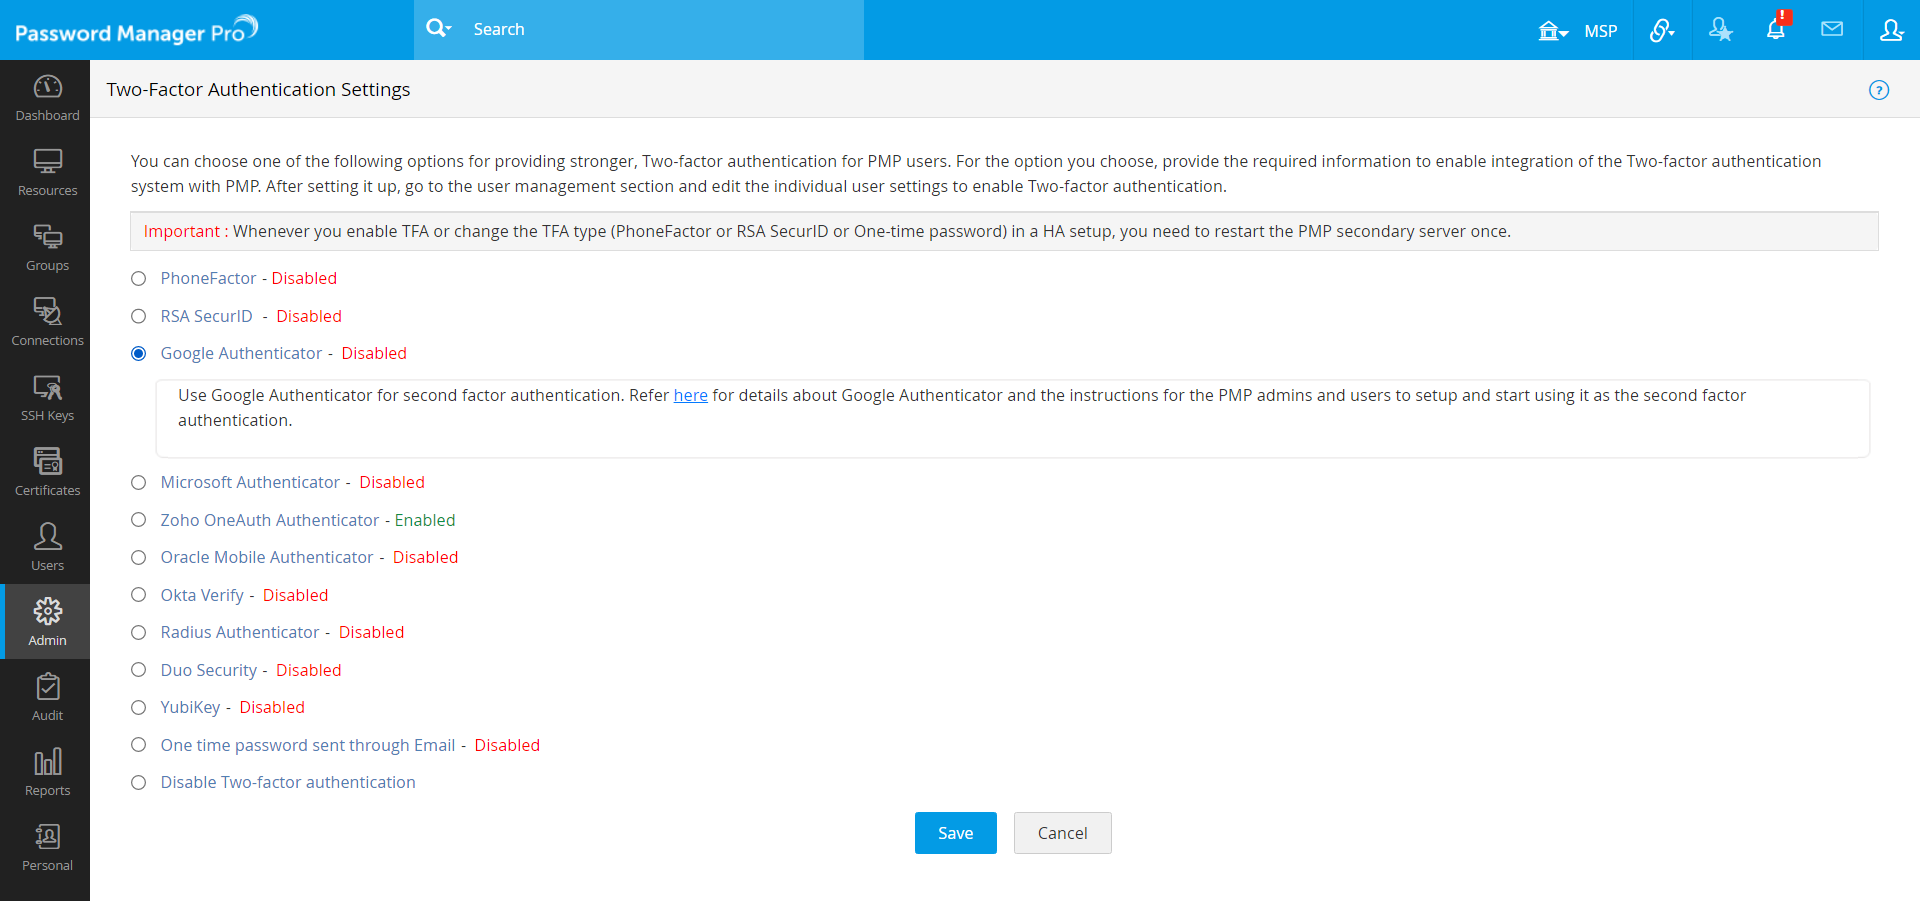The height and width of the screenshot is (901, 1920).
Task: Navigate to the Reports menu
Action: point(47,772)
